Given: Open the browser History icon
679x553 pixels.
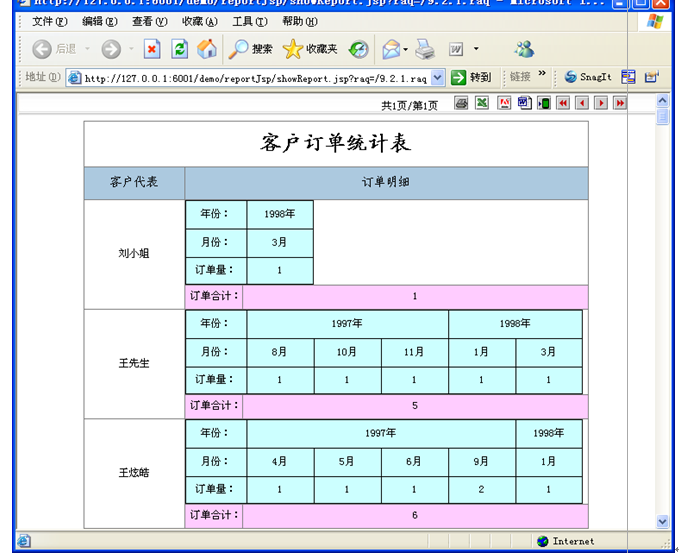Looking at the screenshot, I should [359, 49].
